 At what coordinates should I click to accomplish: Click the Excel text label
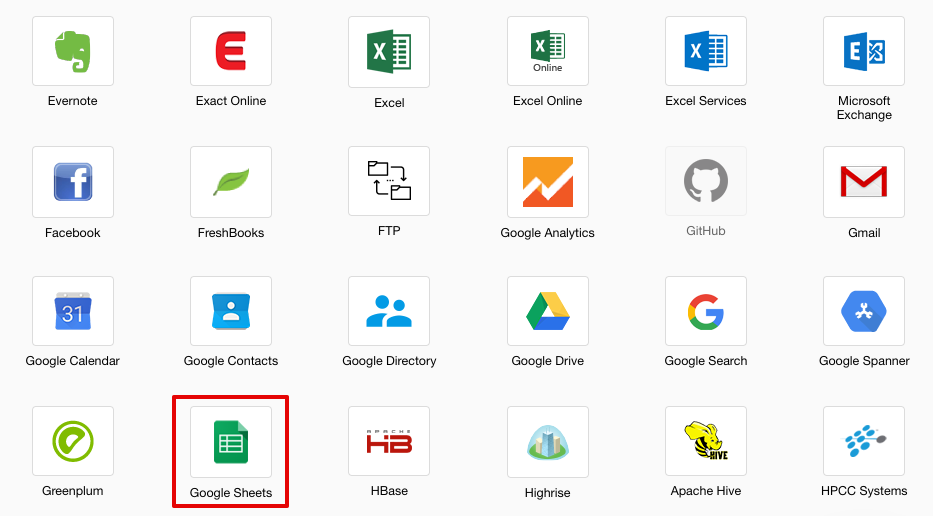click(389, 102)
